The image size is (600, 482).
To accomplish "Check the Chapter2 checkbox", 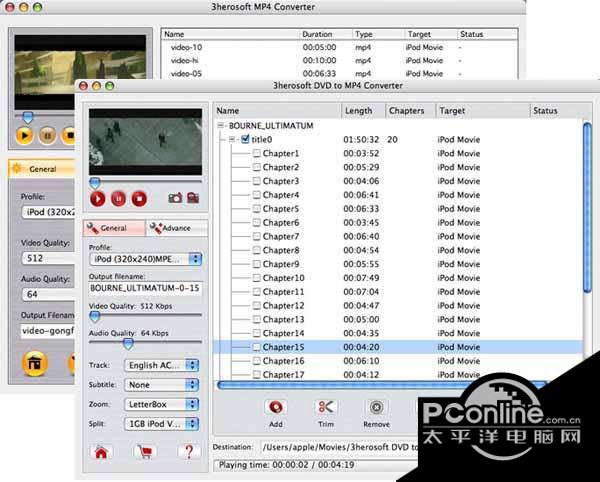I will tap(256, 167).
